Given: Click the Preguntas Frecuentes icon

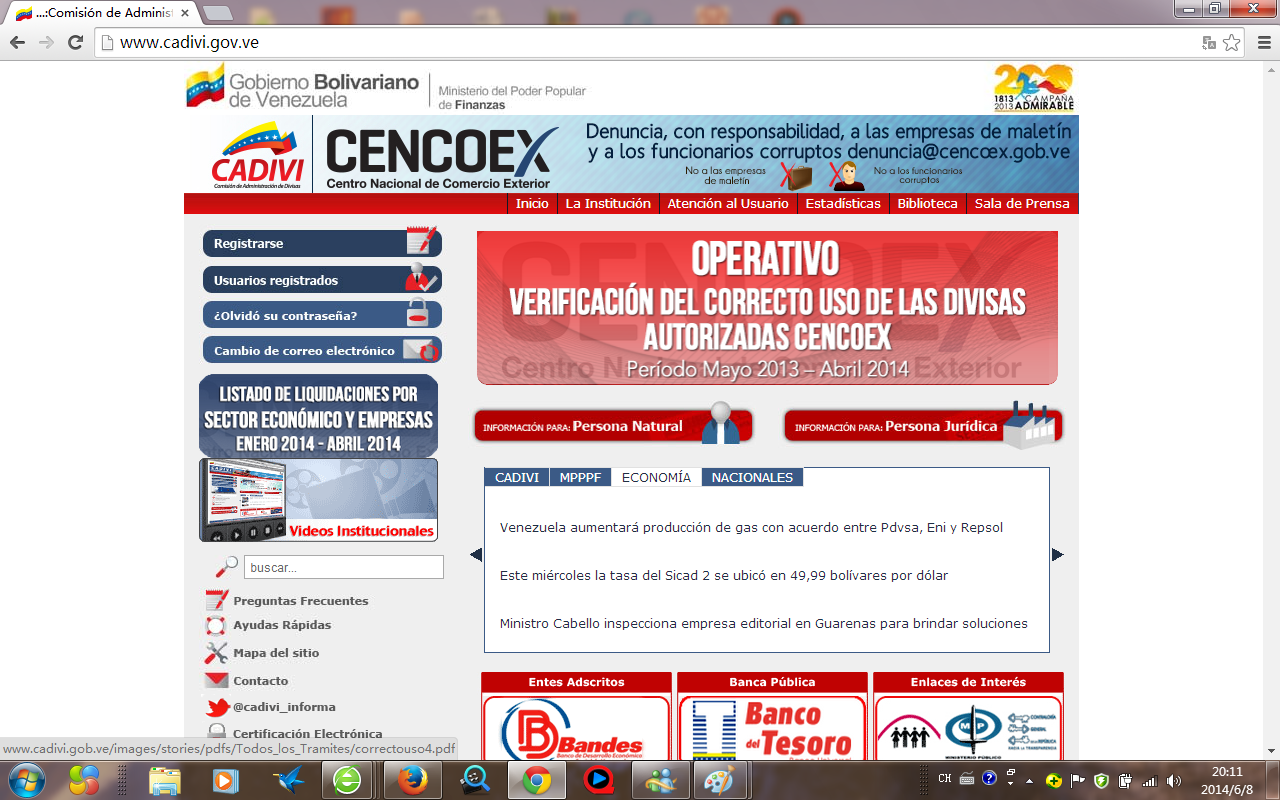Looking at the screenshot, I should click(x=217, y=600).
